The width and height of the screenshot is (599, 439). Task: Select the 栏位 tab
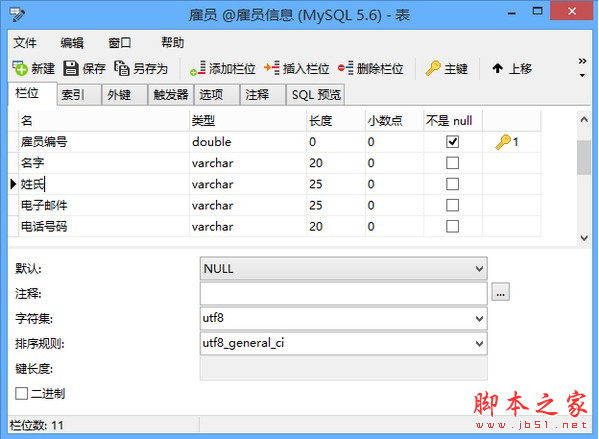click(33, 94)
